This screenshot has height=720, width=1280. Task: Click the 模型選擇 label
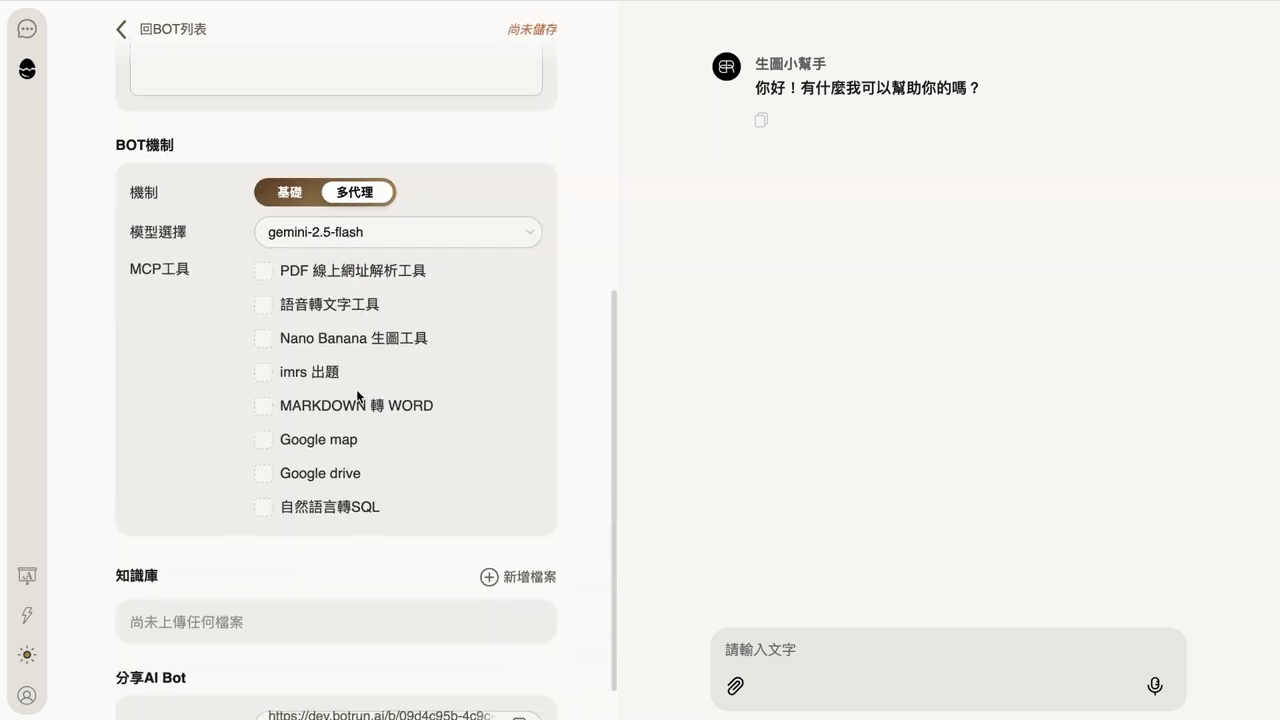click(158, 232)
